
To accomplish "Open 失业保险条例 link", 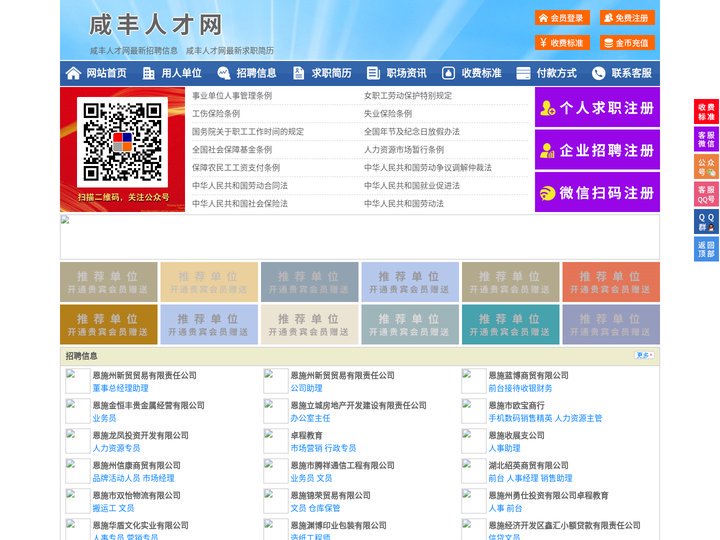I will coord(388,113).
